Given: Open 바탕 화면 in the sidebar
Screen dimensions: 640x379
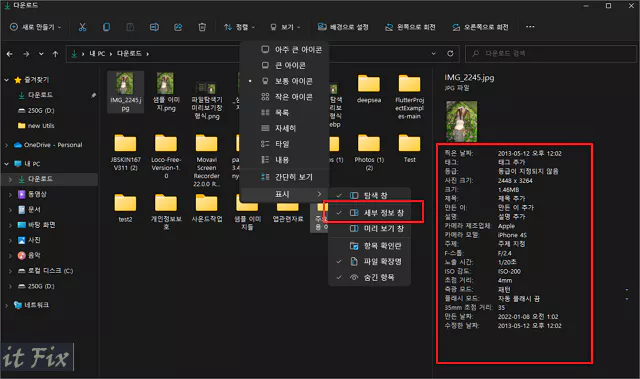Looking at the screenshot, I should tap(36, 225).
